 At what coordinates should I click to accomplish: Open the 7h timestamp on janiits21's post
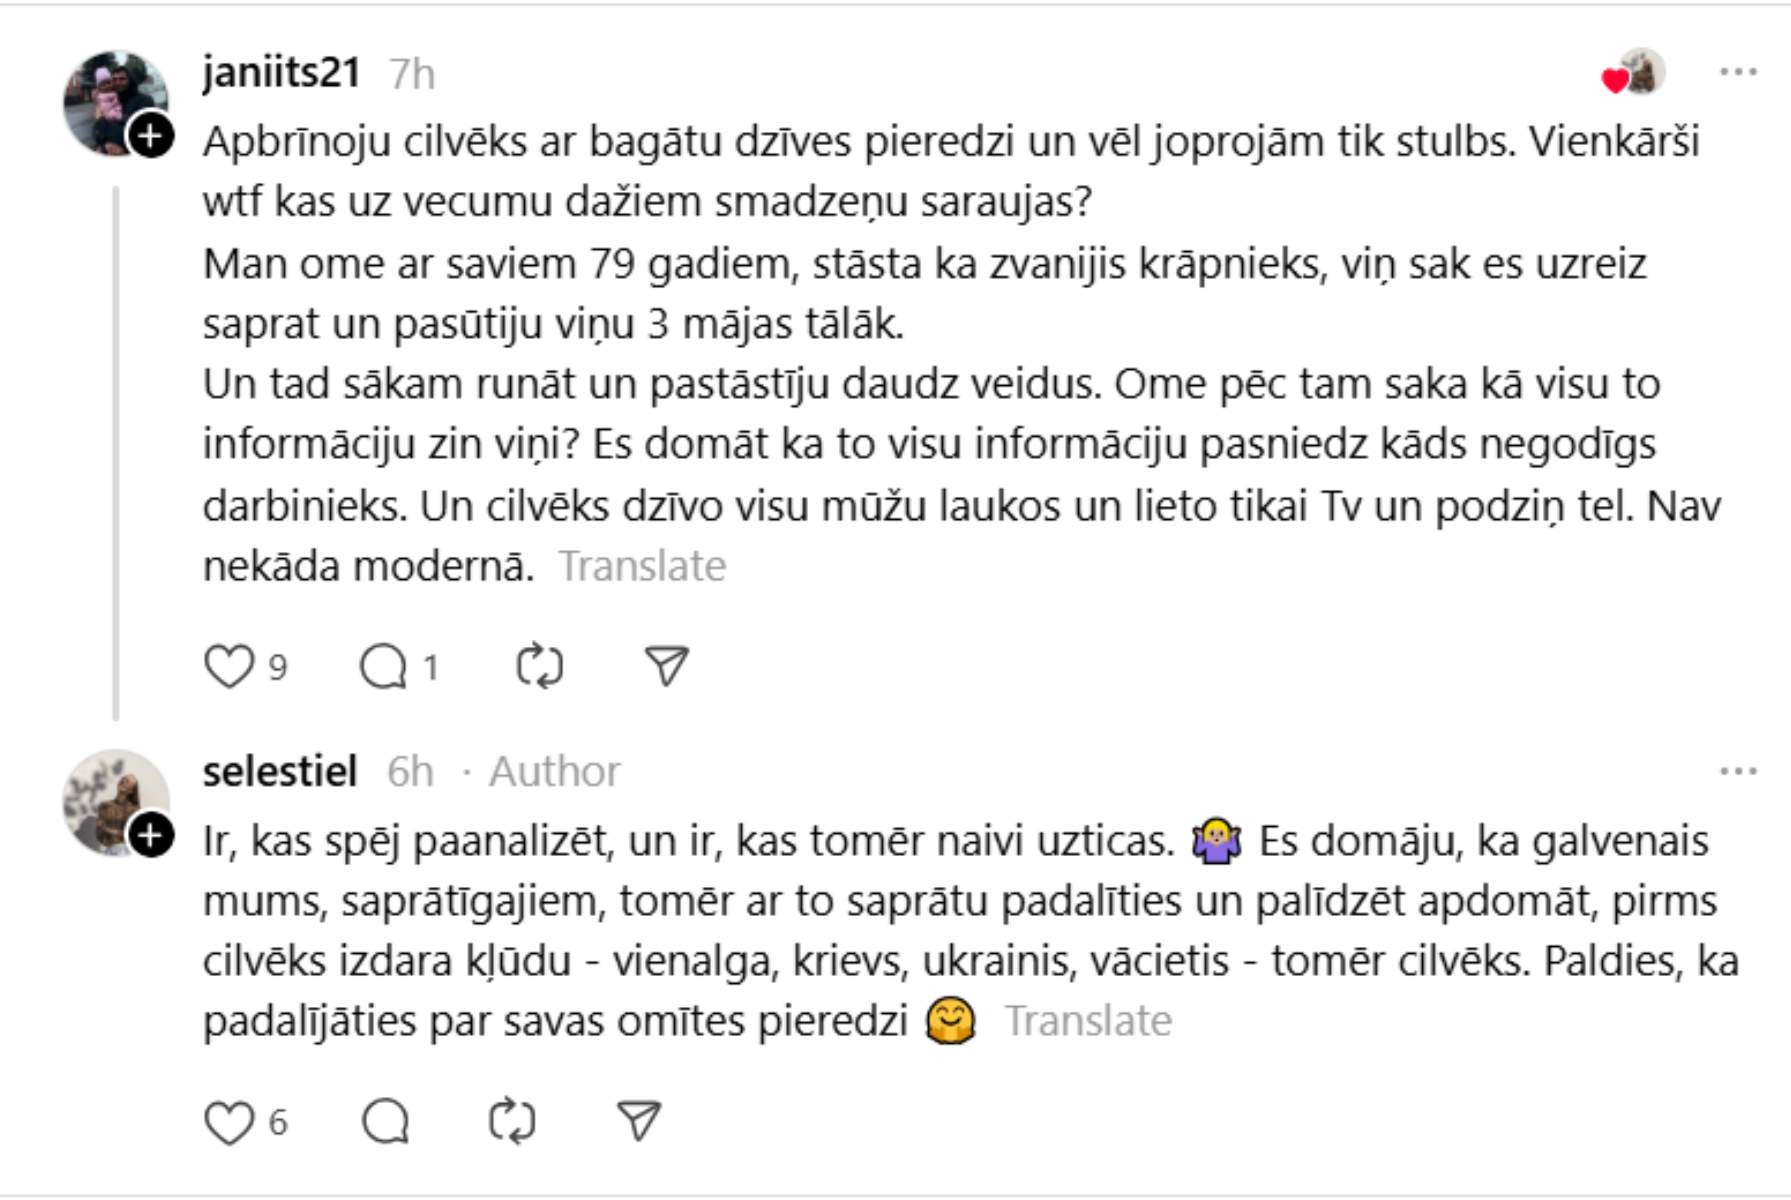412,74
